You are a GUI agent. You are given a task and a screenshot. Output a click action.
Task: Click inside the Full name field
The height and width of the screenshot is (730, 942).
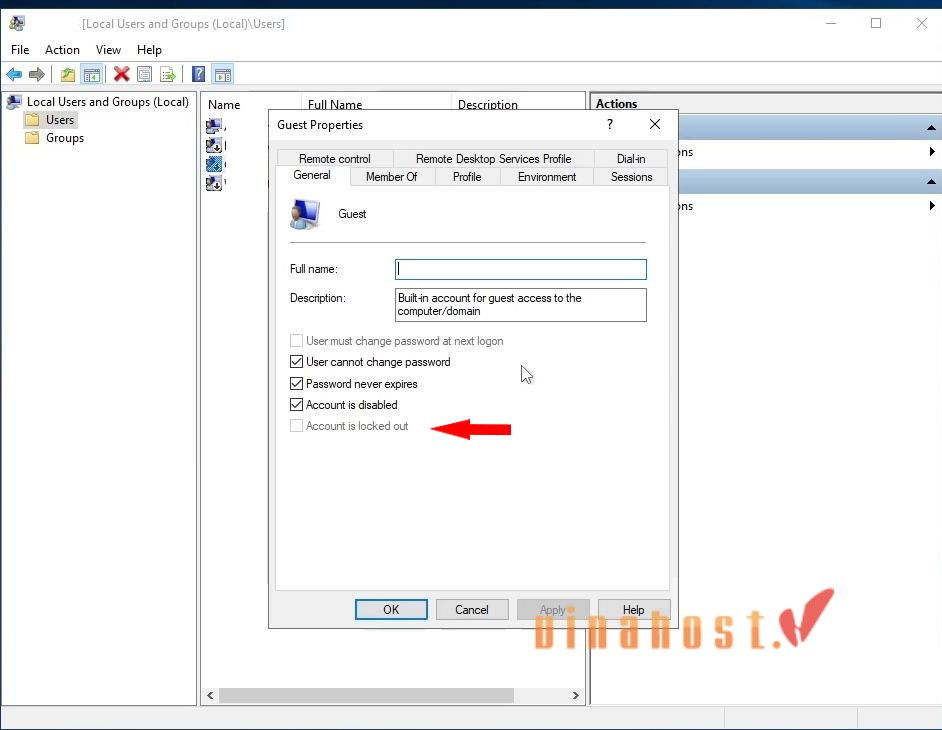point(520,269)
